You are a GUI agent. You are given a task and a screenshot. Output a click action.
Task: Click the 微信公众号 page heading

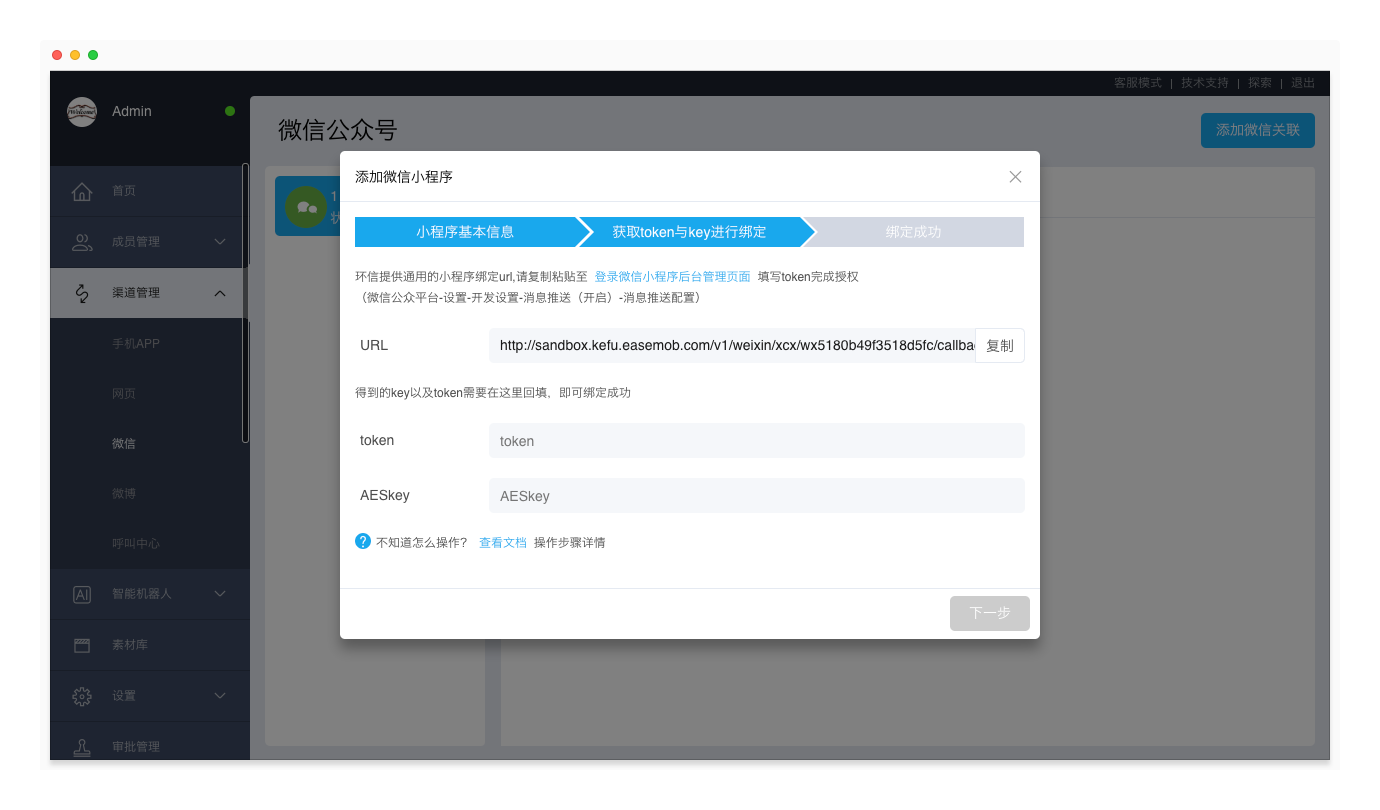coord(338,131)
